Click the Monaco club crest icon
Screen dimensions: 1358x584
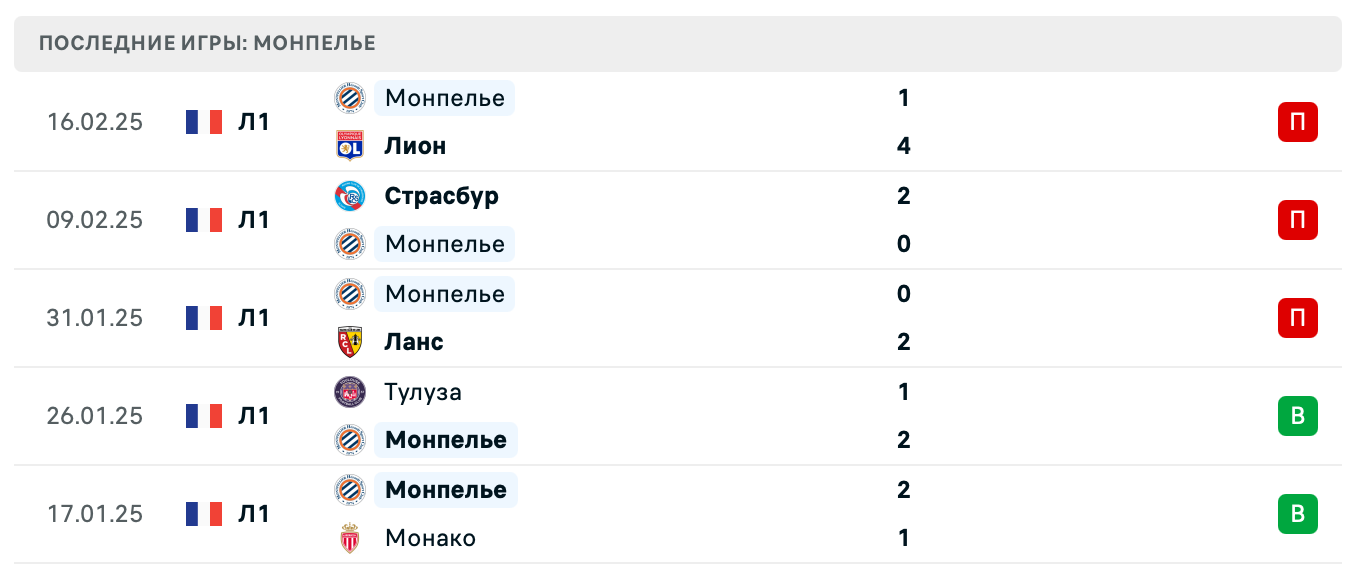(350, 538)
